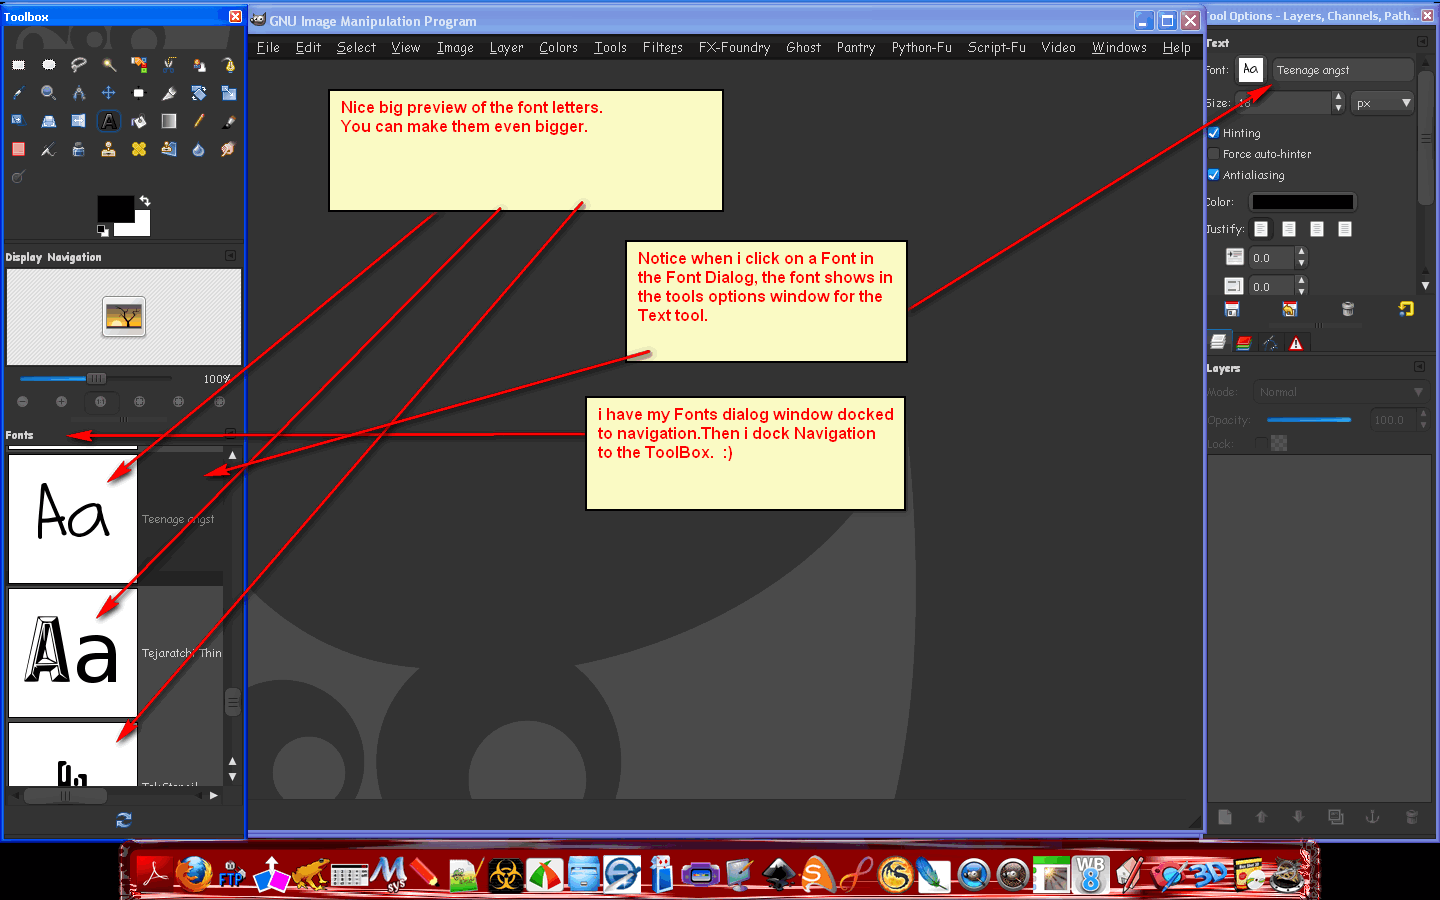Open the Colors menu
Screen dimensions: 1440x900
pos(558,47)
